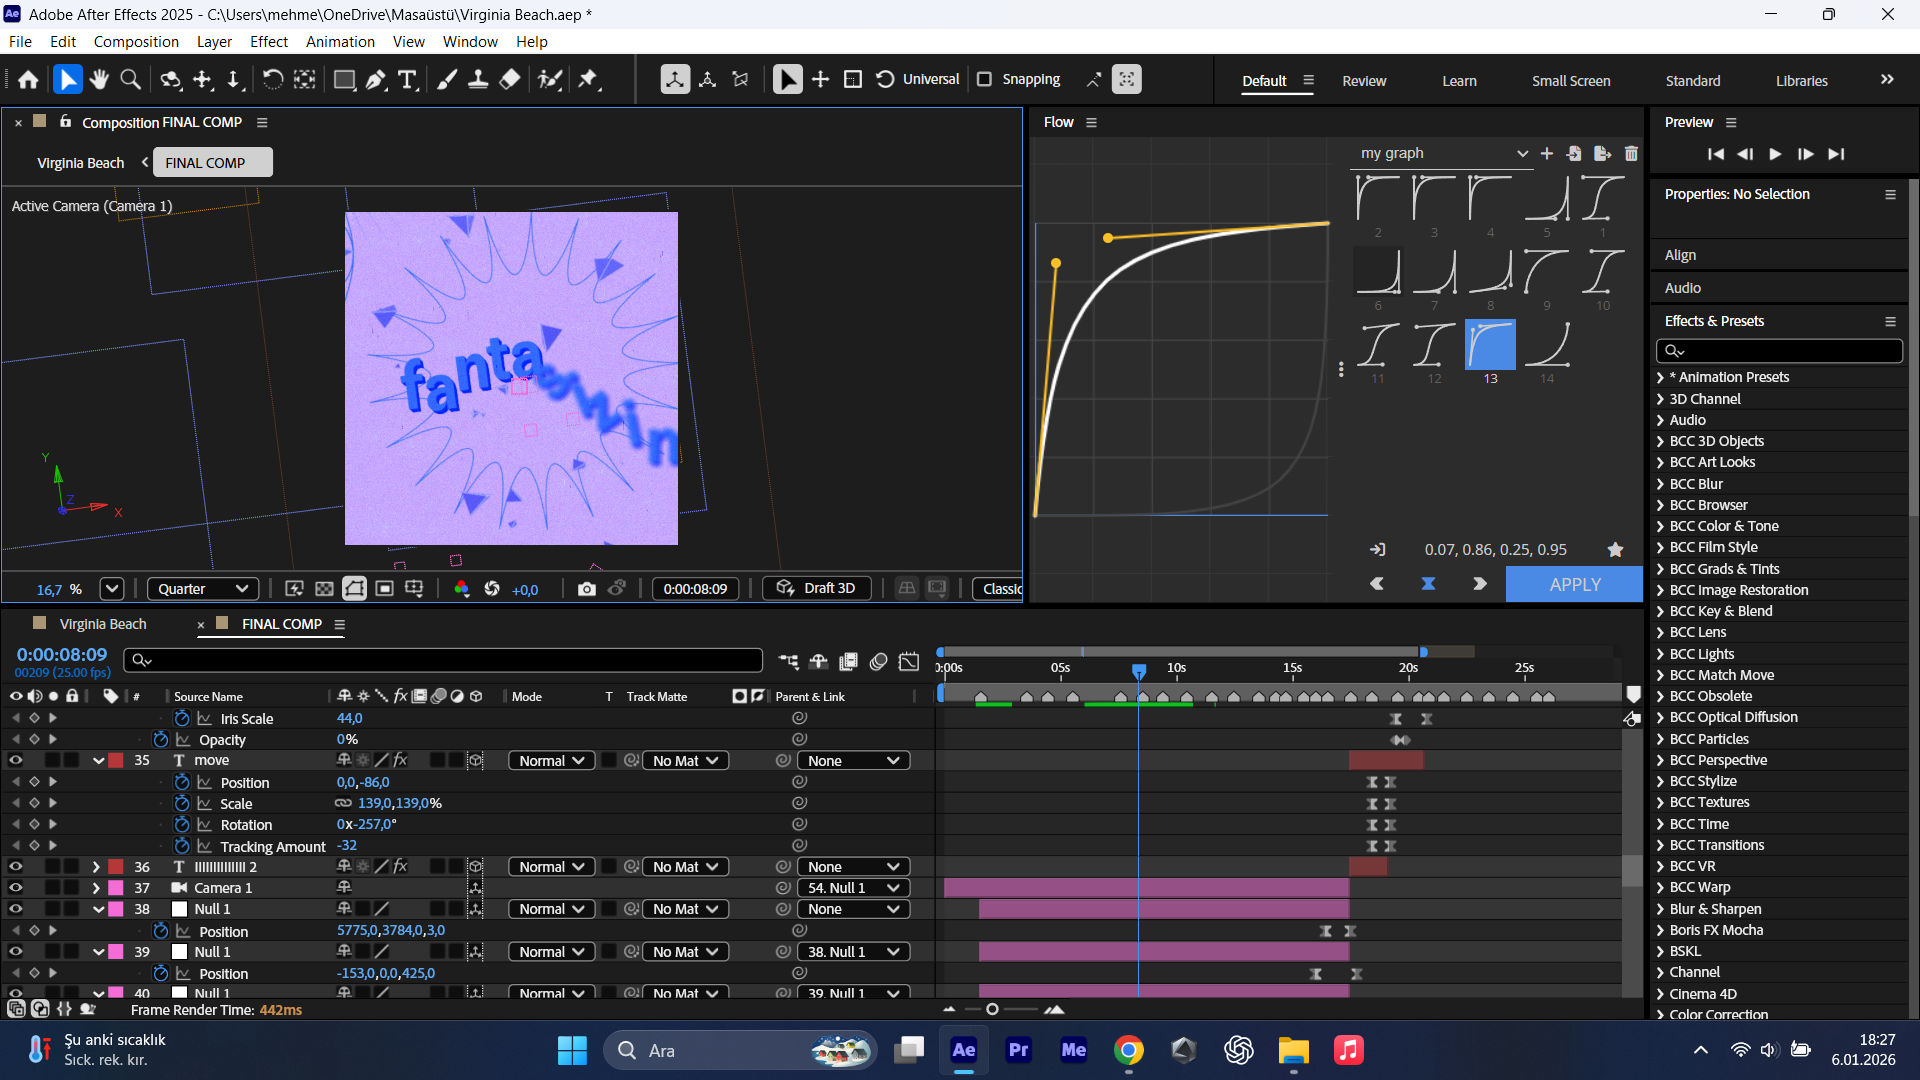Favorite the curve with star icon
Image resolution: width=1920 pixels, height=1080 pixels.
(x=1615, y=550)
